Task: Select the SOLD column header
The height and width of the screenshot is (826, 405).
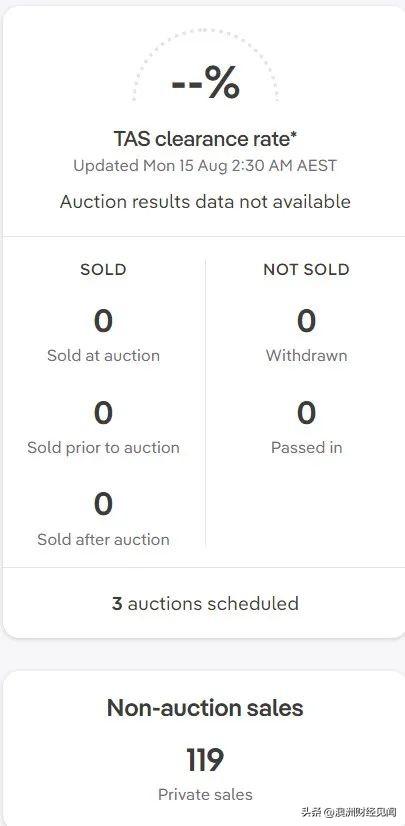Action: tap(103, 270)
